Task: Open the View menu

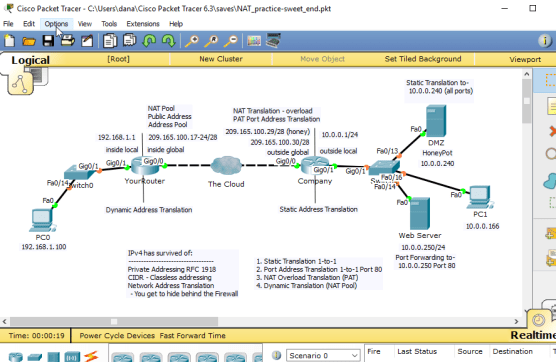Action: click(85, 24)
